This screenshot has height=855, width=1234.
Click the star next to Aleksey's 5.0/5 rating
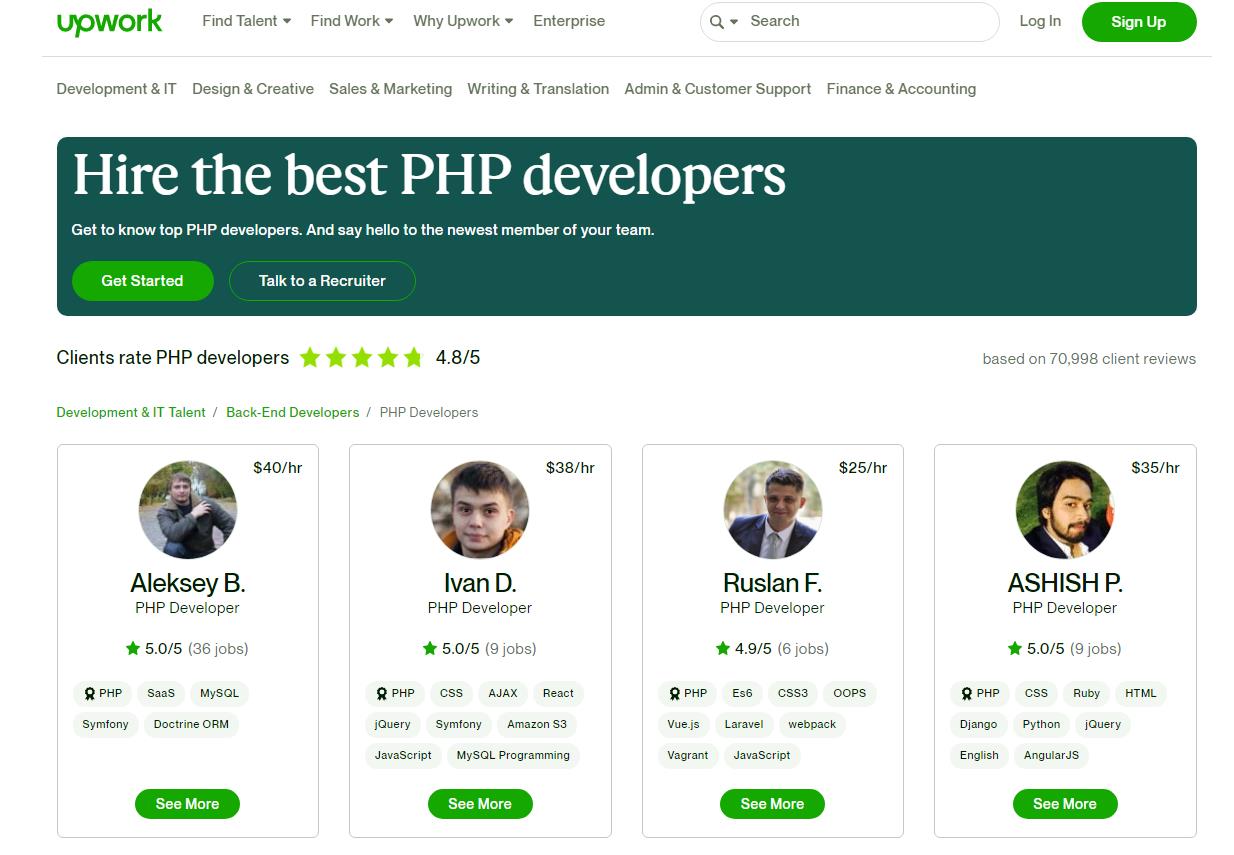(133, 648)
